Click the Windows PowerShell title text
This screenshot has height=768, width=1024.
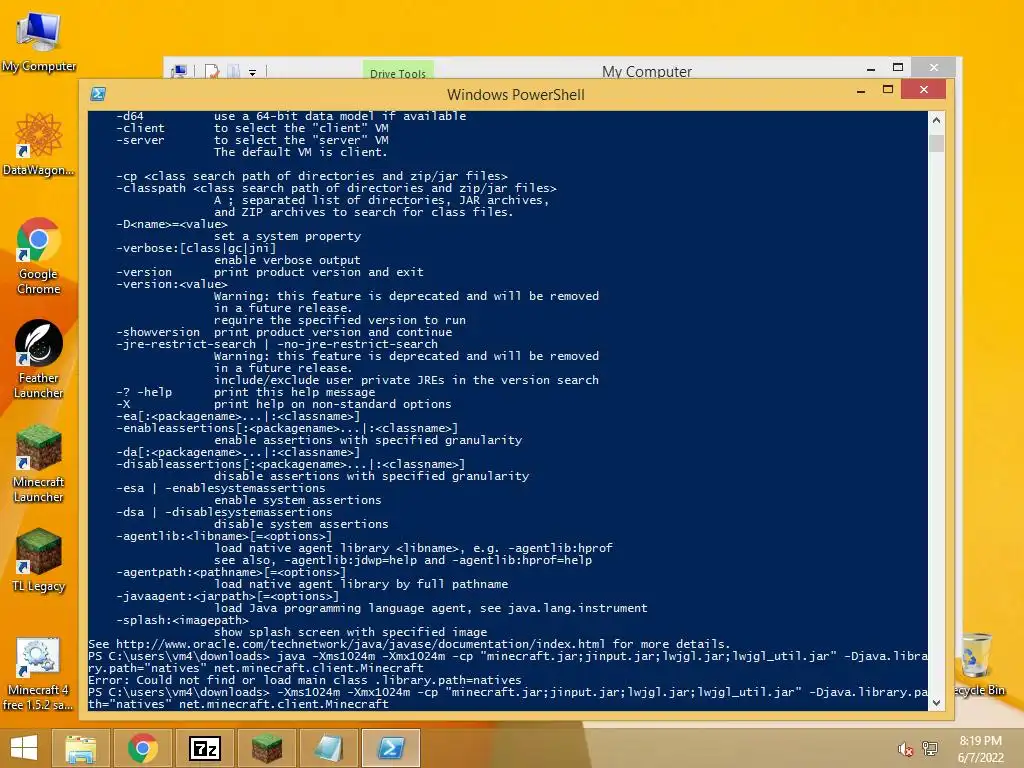(515, 95)
